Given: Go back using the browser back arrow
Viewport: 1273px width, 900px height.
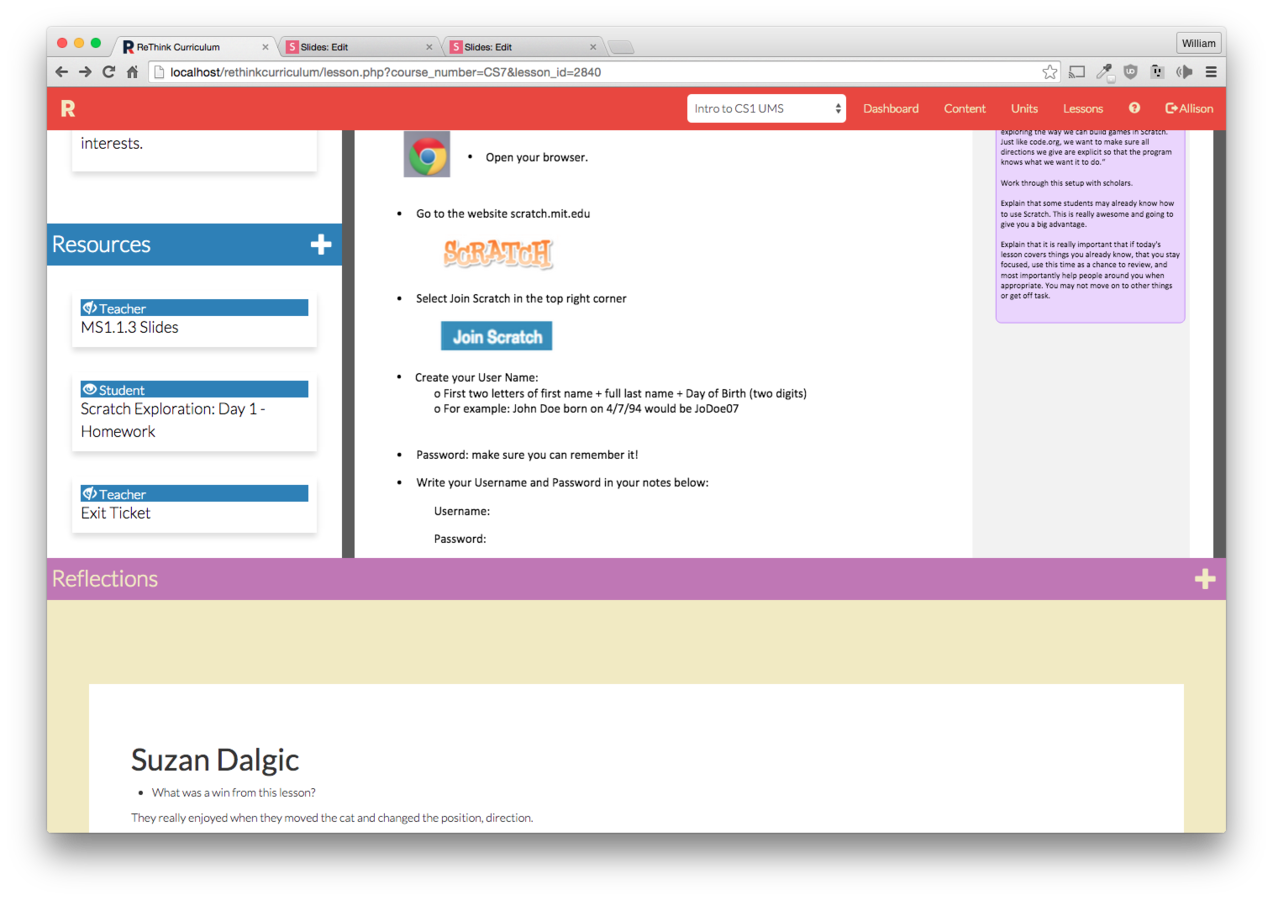Looking at the screenshot, I should [62, 72].
